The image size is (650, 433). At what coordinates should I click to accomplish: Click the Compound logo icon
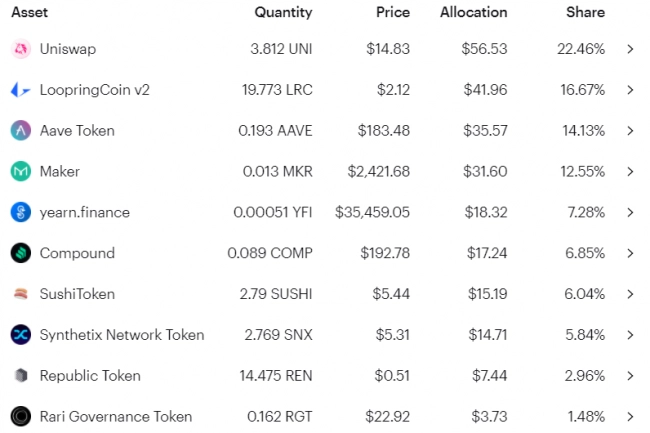[x=21, y=253]
